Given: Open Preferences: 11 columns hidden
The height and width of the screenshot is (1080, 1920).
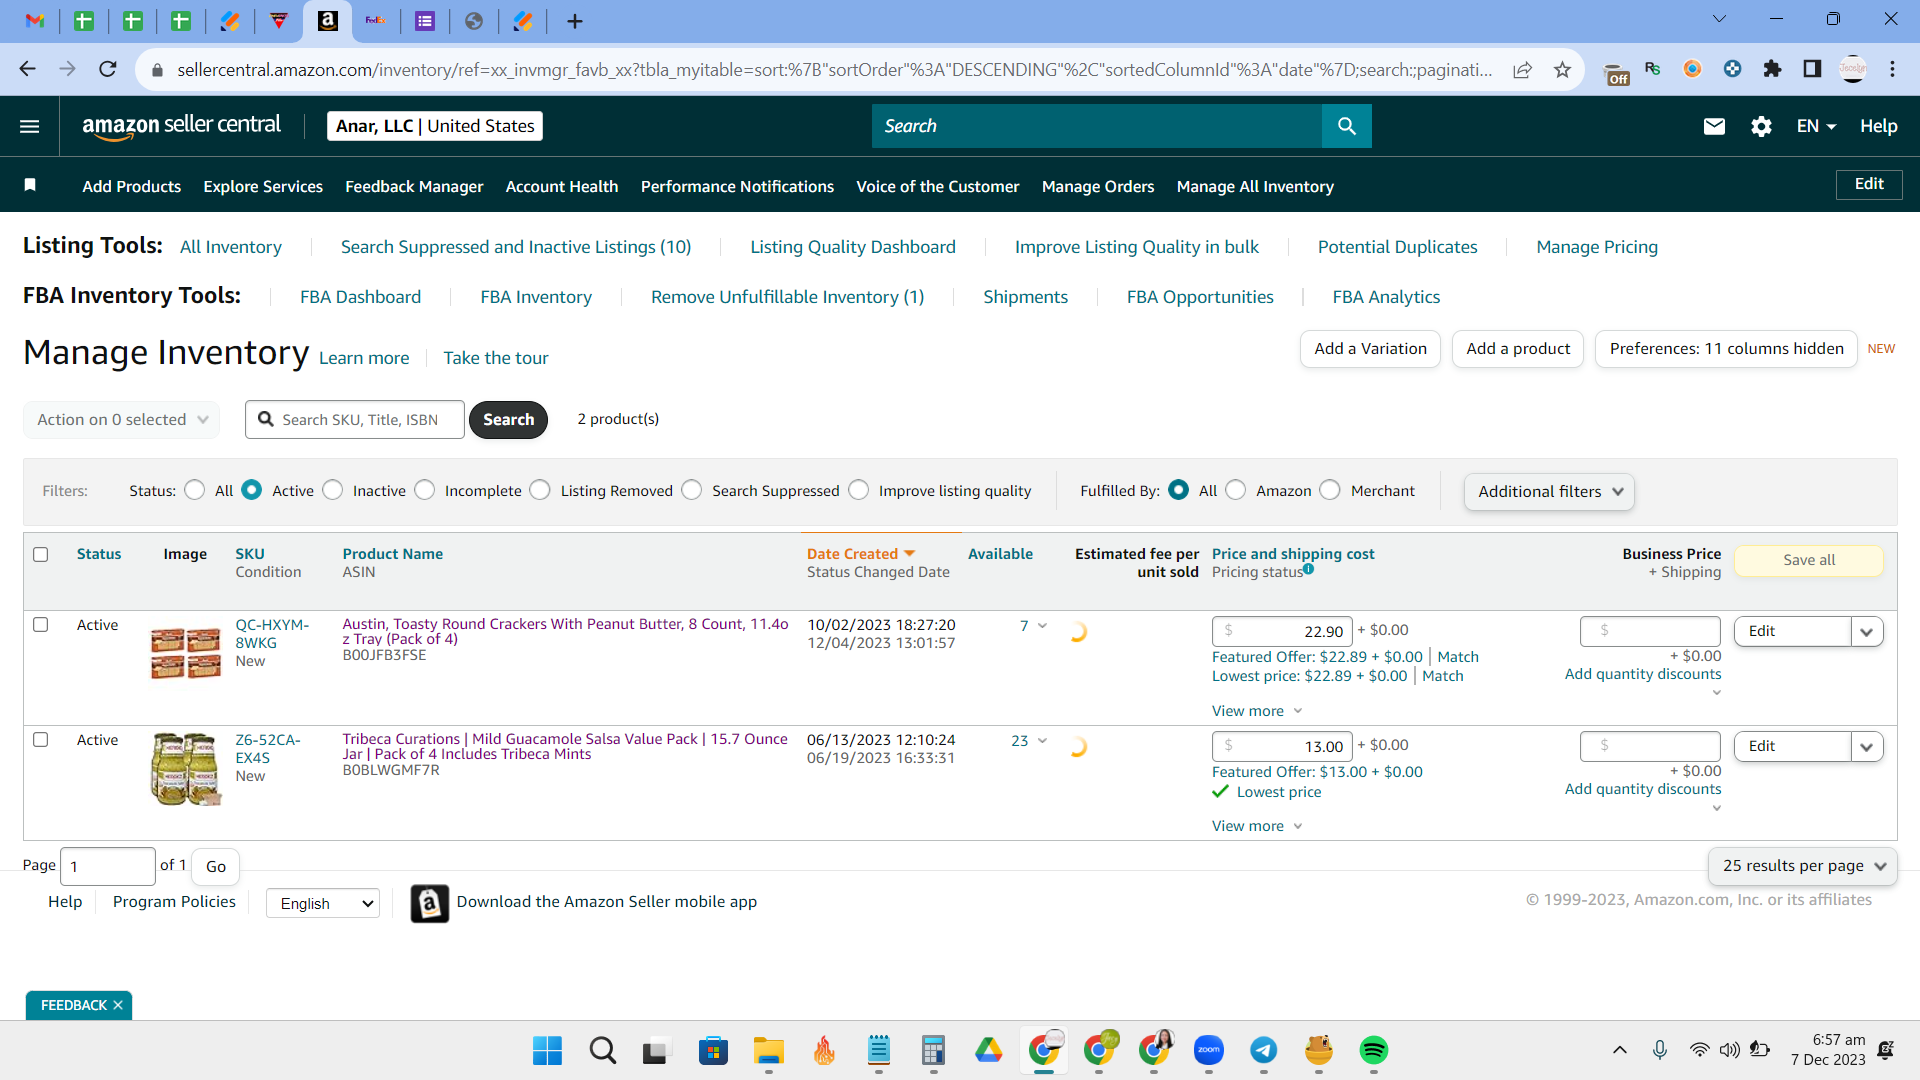Looking at the screenshot, I should pos(1726,349).
